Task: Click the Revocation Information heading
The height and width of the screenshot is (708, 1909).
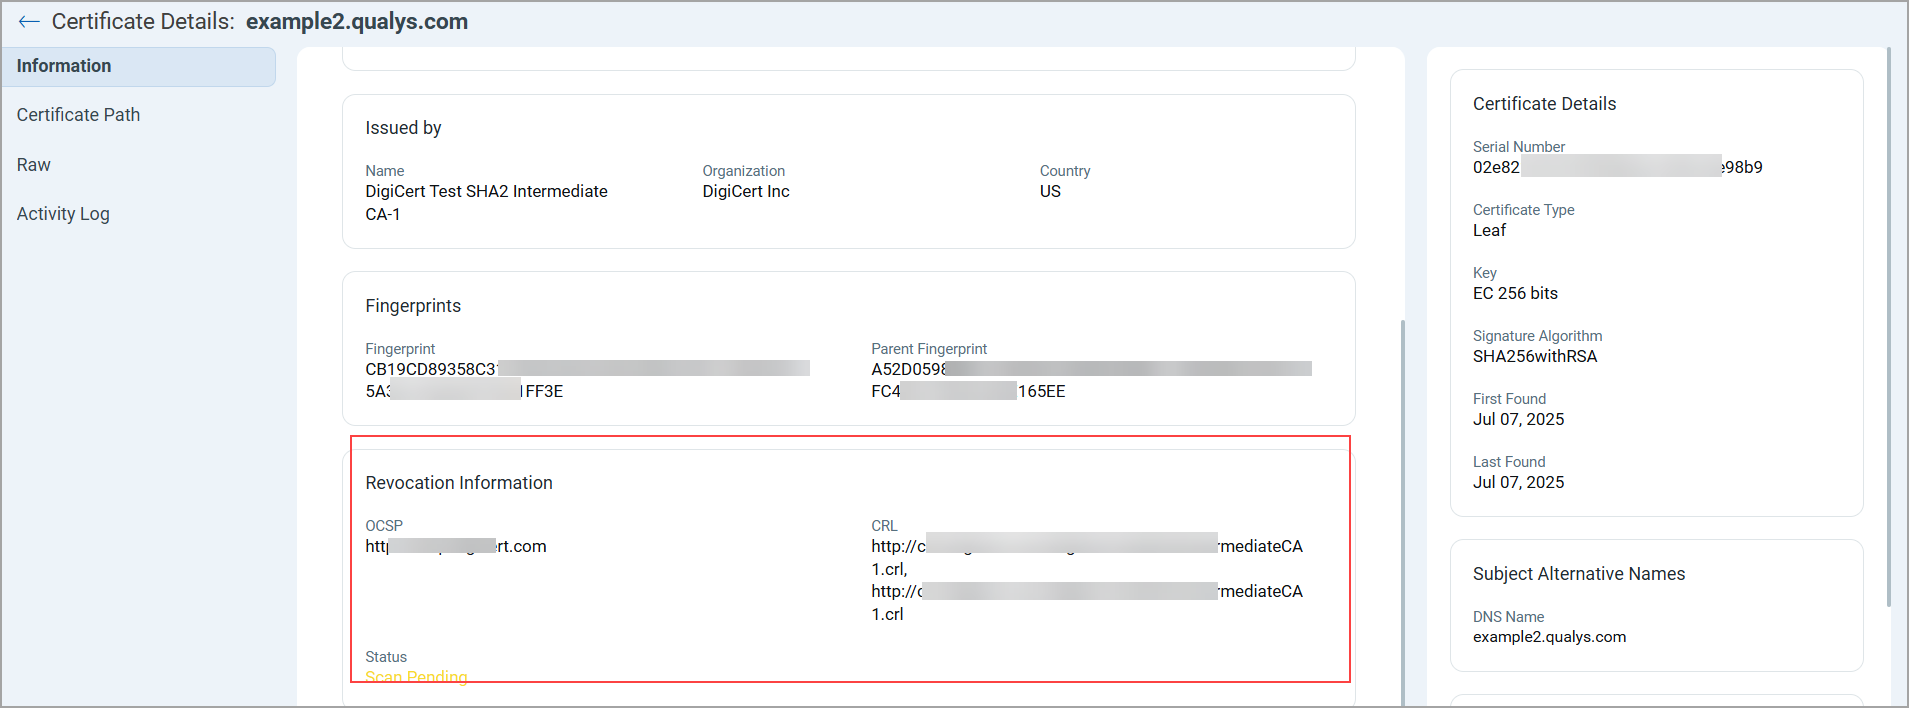Action: pyautogui.click(x=459, y=483)
